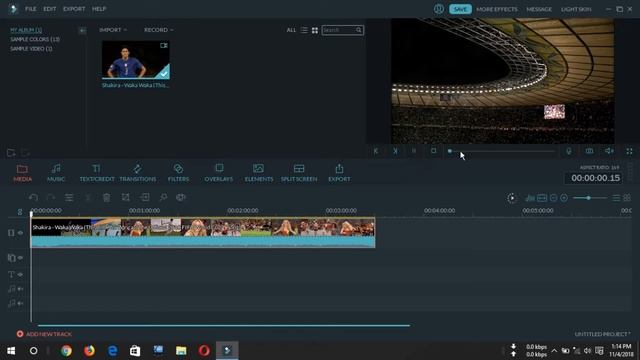Click the second playback skip control
640x360 pixels.
(395, 151)
